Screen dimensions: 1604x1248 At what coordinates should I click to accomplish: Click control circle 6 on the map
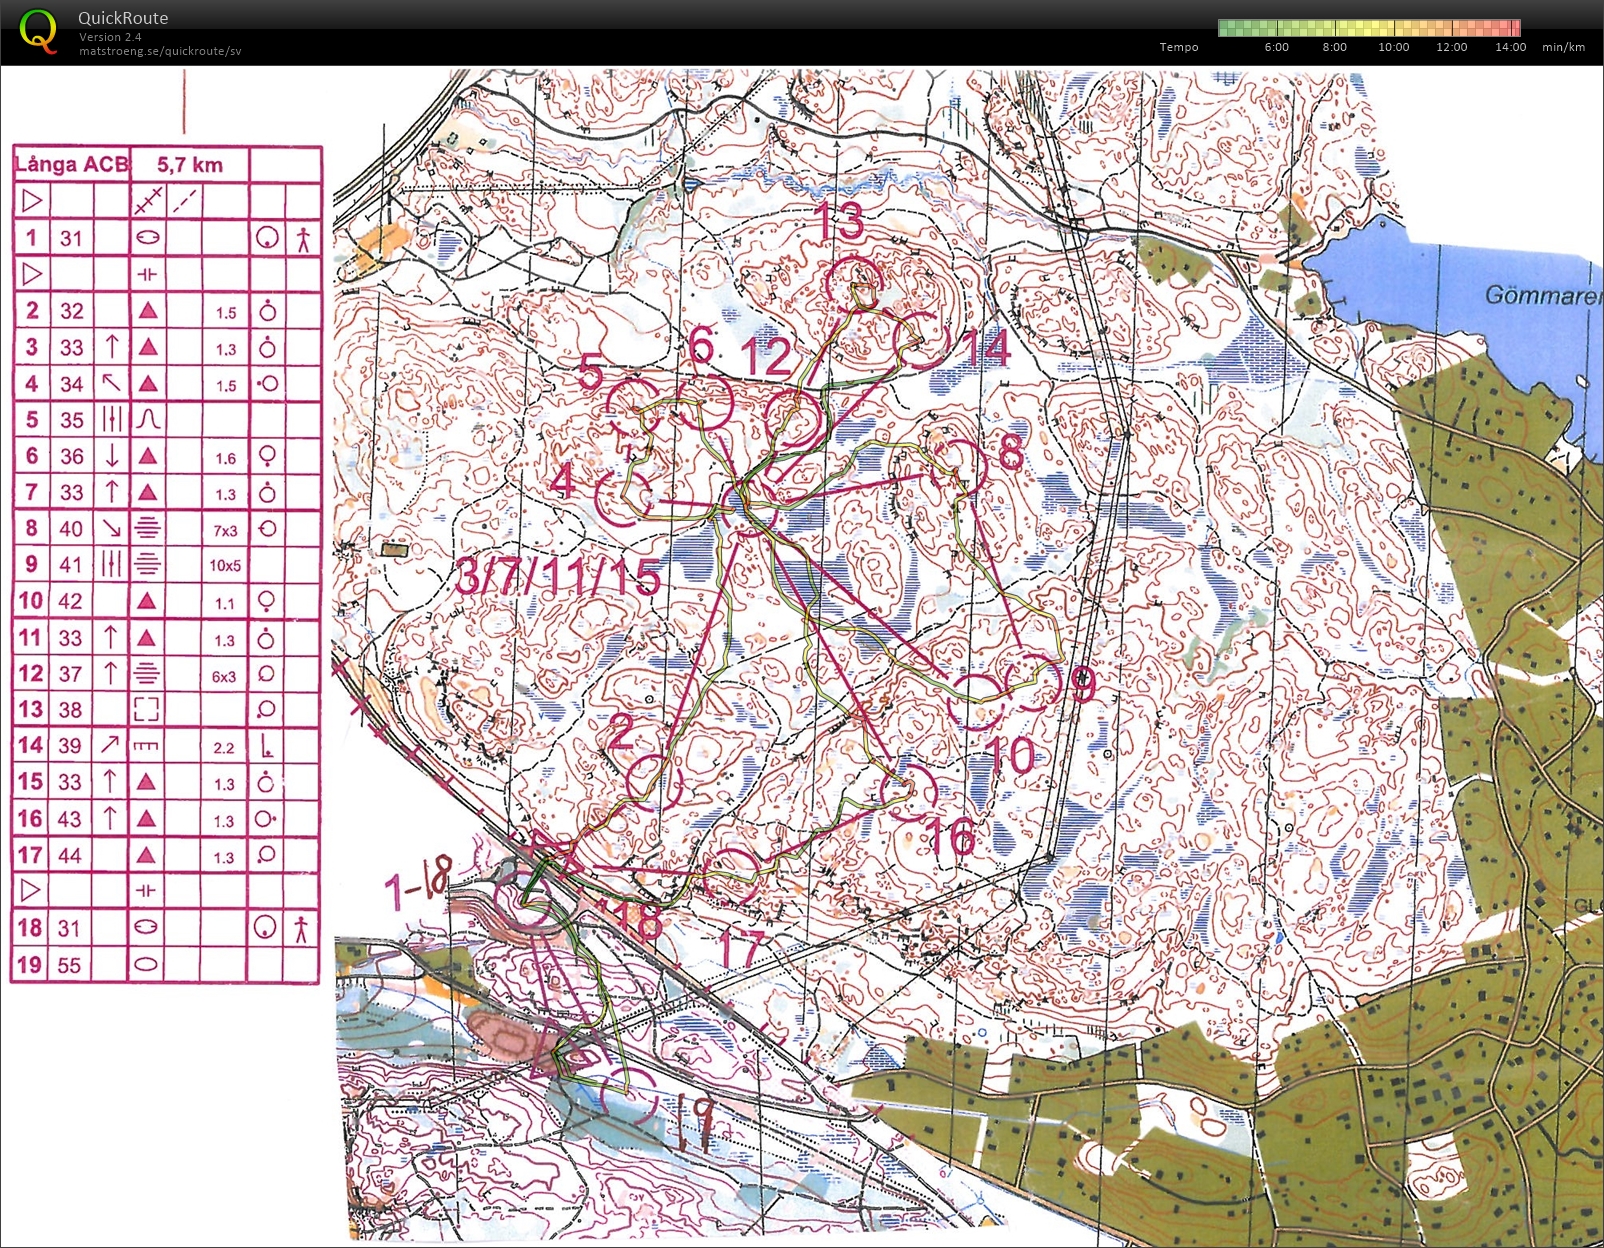tap(706, 404)
